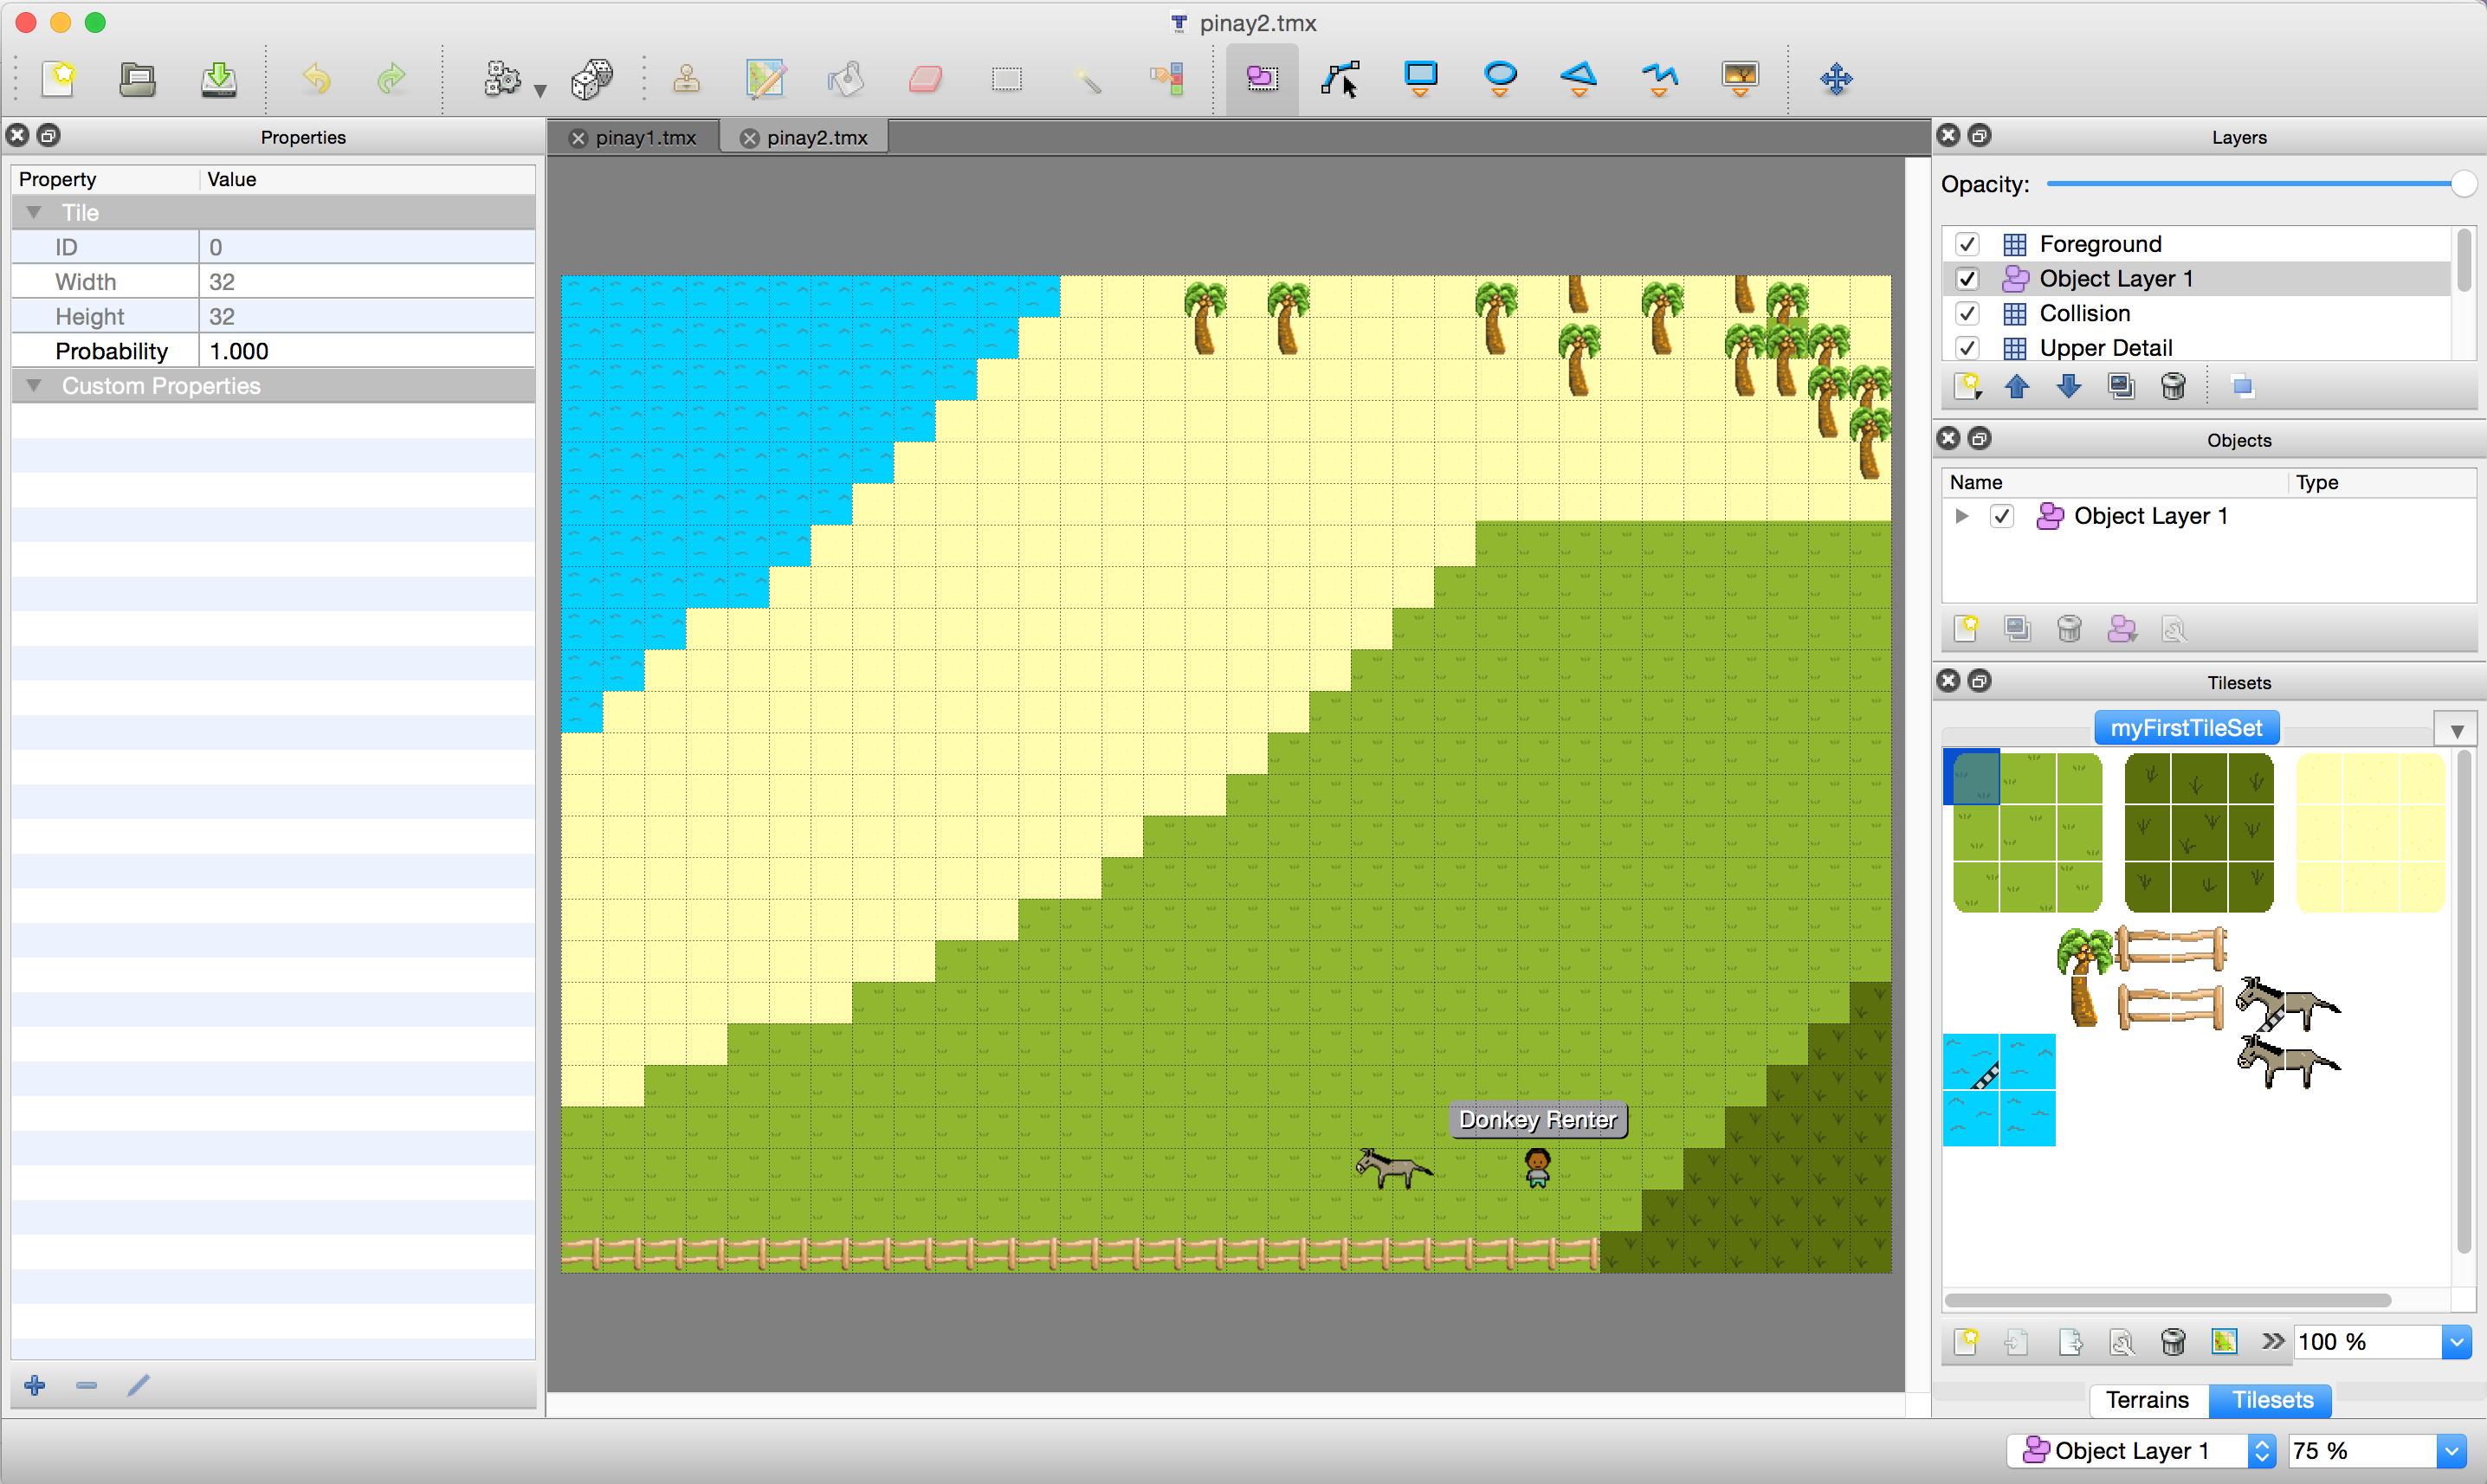Select the Stamp Brush tool
Viewport: 2487px width, 1484px height.
click(x=686, y=78)
